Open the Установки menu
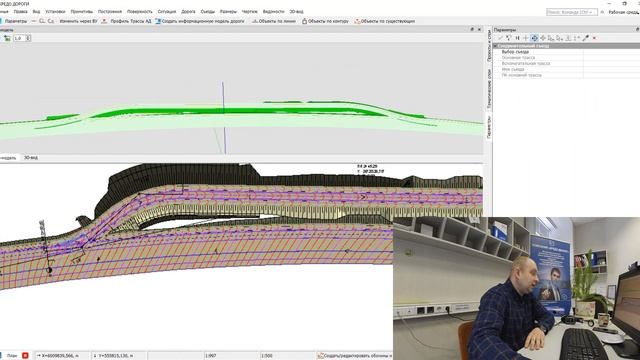 click(x=55, y=12)
